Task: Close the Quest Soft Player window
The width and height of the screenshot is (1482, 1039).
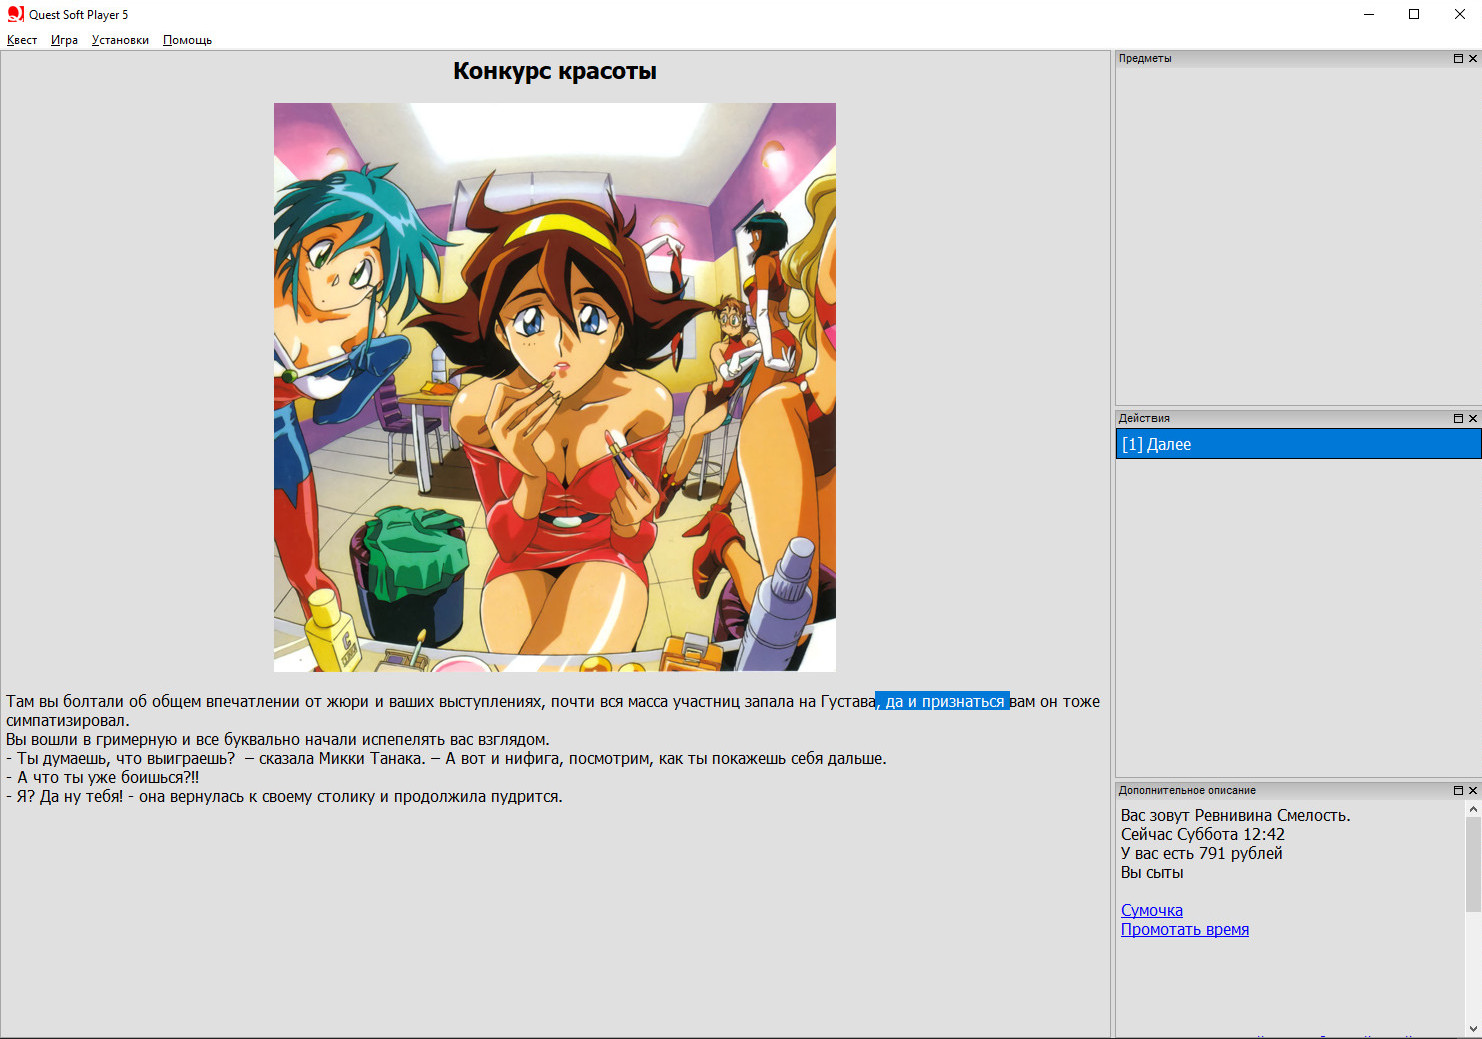Action: click(1460, 14)
